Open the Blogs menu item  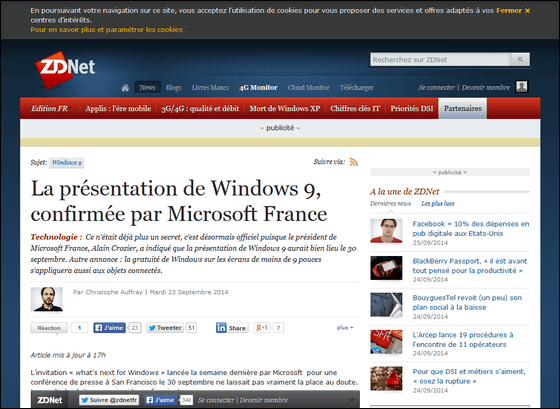click(x=174, y=88)
